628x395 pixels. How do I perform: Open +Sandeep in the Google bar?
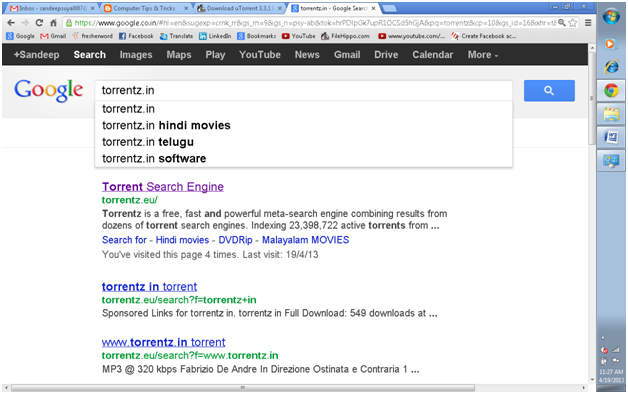[36, 55]
